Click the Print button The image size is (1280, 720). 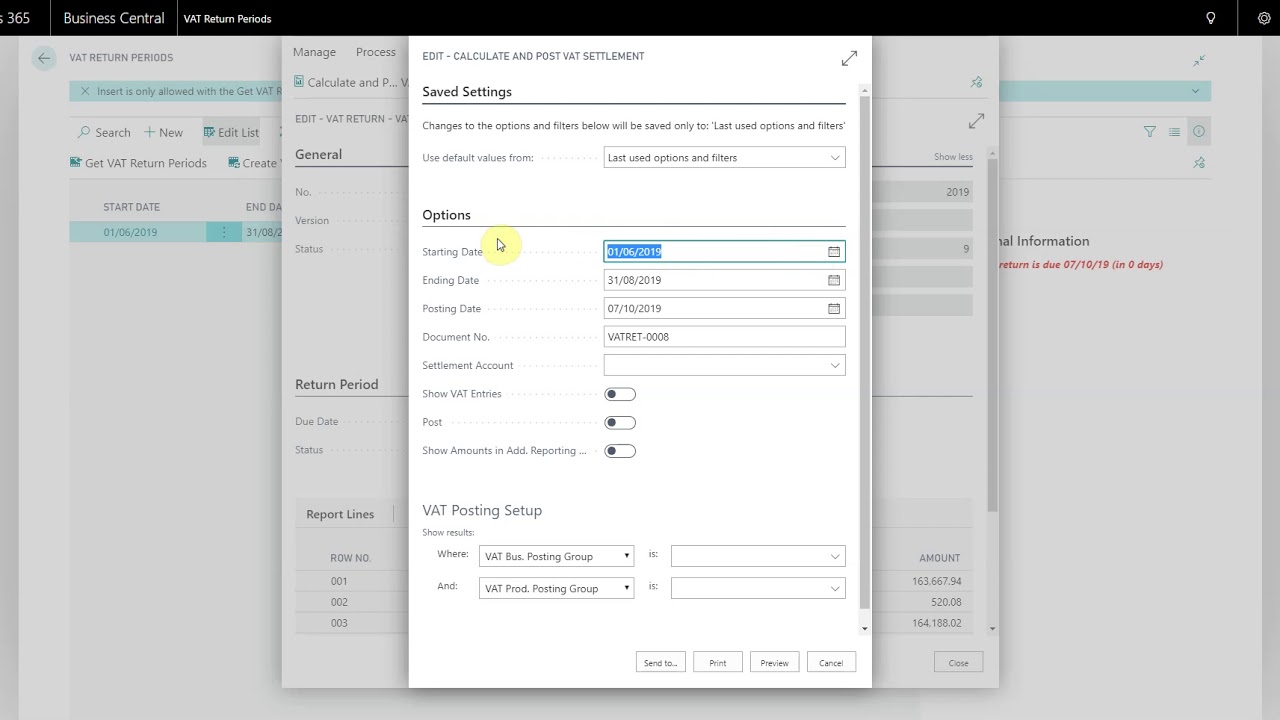pos(718,663)
